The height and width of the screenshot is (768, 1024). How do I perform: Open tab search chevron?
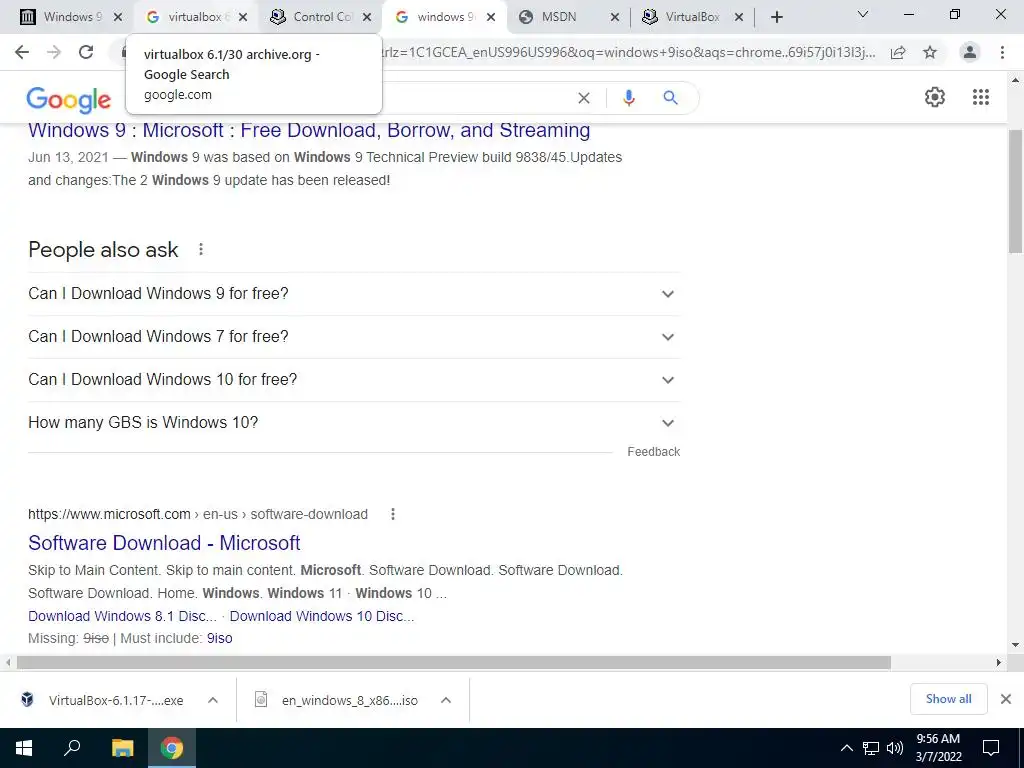pyautogui.click(x=863, y=14)
